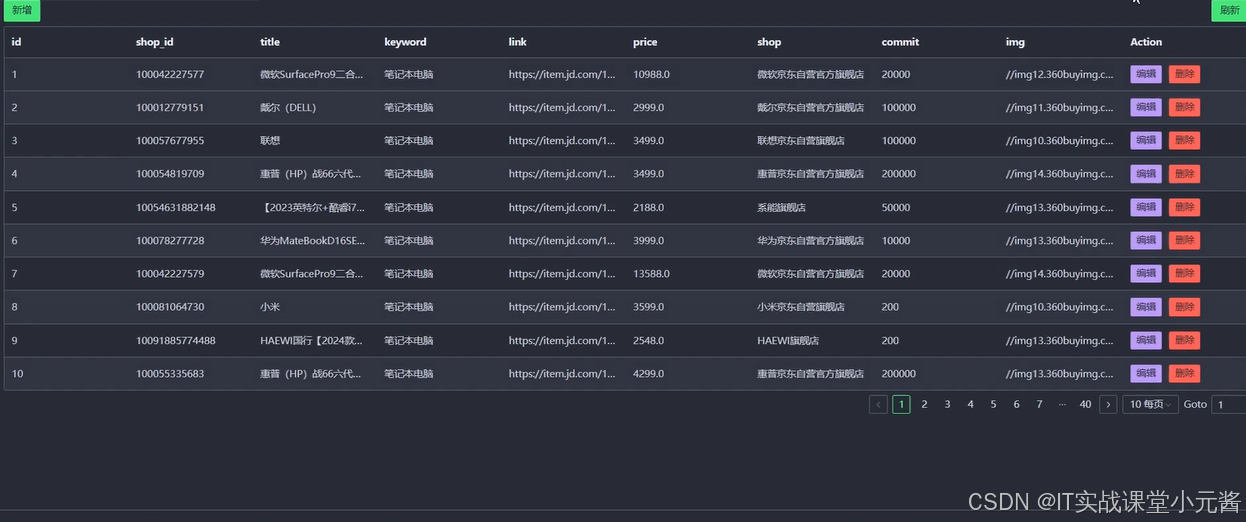Delete the 华为MateBookD16SE row

[x=1184, y=240]
